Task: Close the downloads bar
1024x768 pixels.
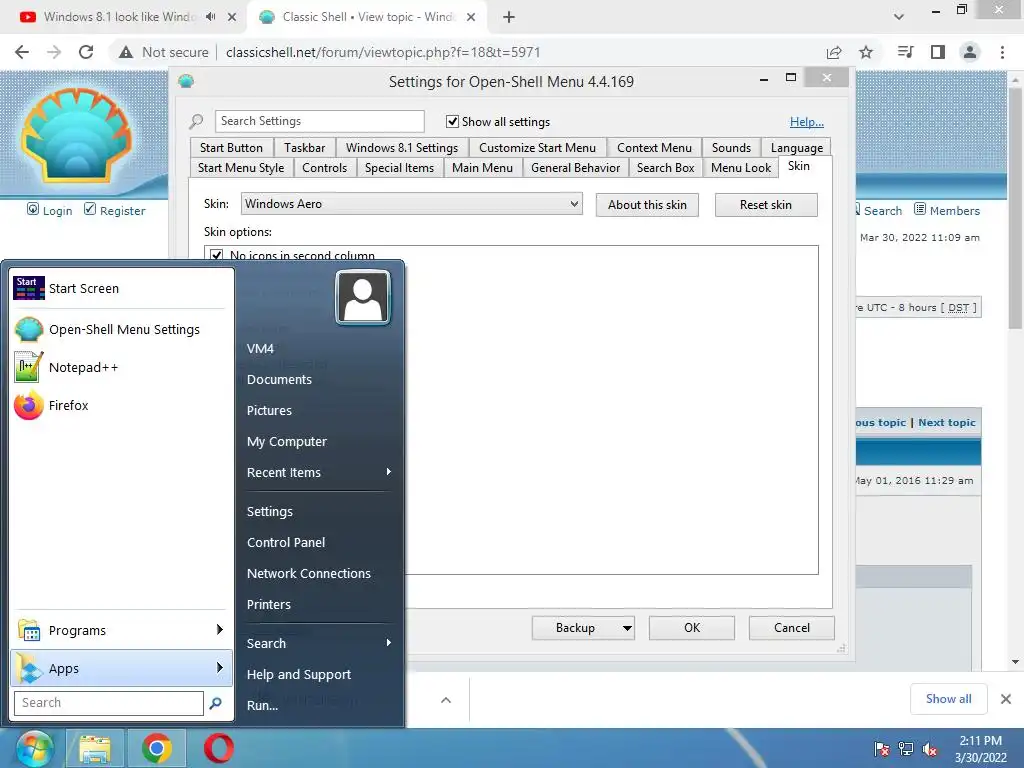Action: tap(1006, 699)
